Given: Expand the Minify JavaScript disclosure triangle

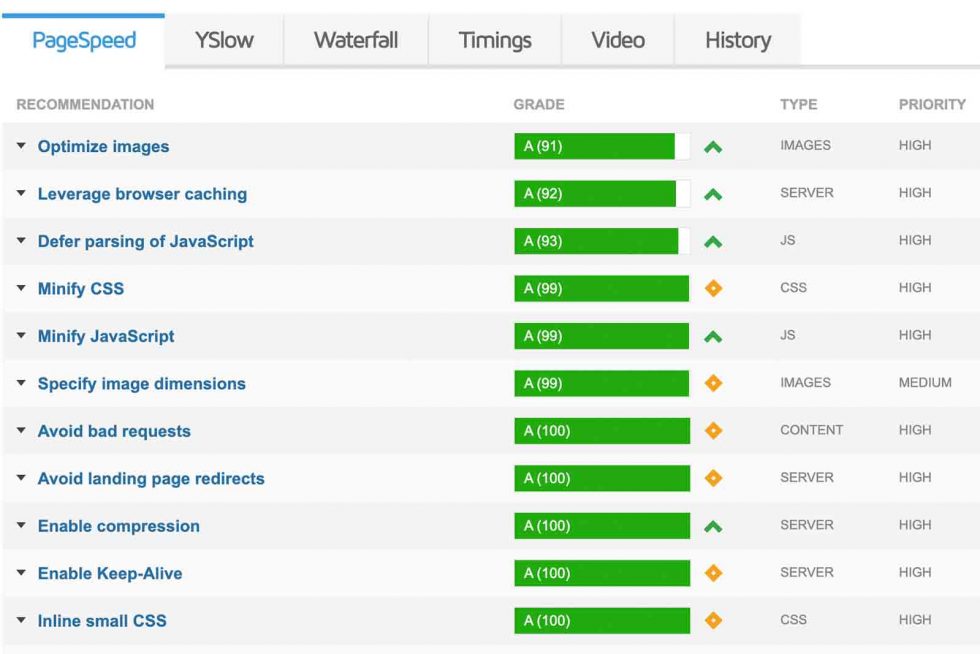Looking at the screenshot, I should coord(21,336).
